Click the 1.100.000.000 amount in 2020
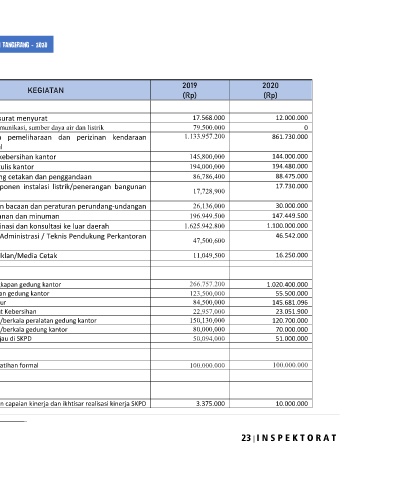 point(287,226)
